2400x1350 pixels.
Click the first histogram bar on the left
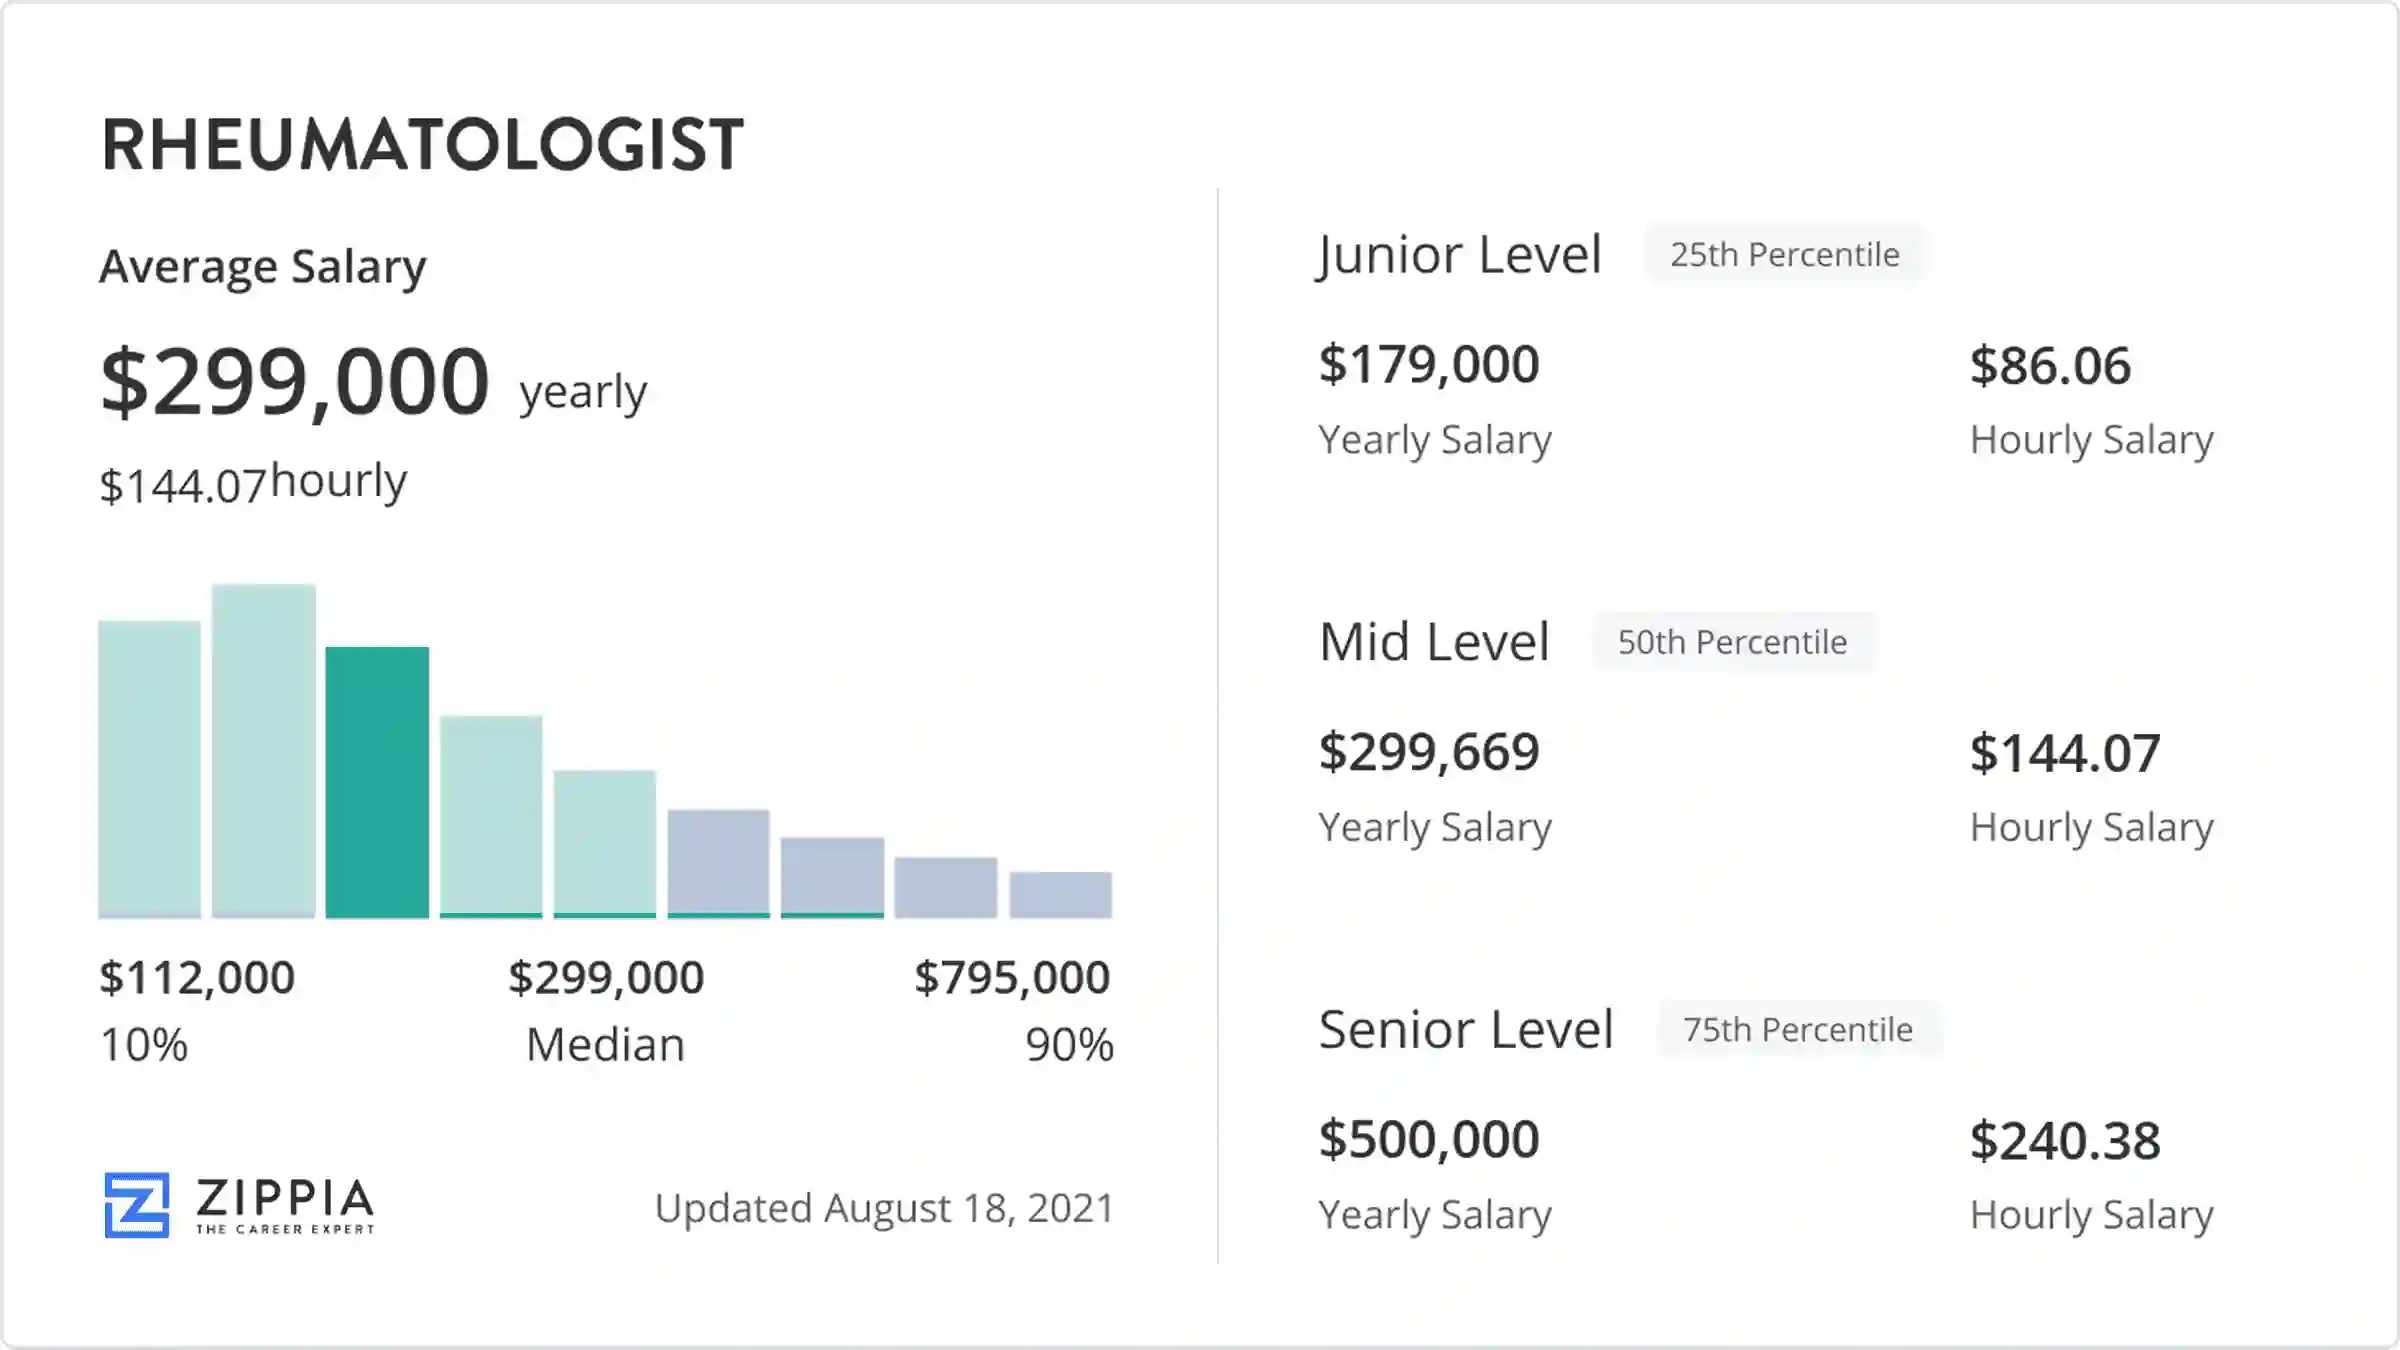pyautogui.click(x=149, y=768)
